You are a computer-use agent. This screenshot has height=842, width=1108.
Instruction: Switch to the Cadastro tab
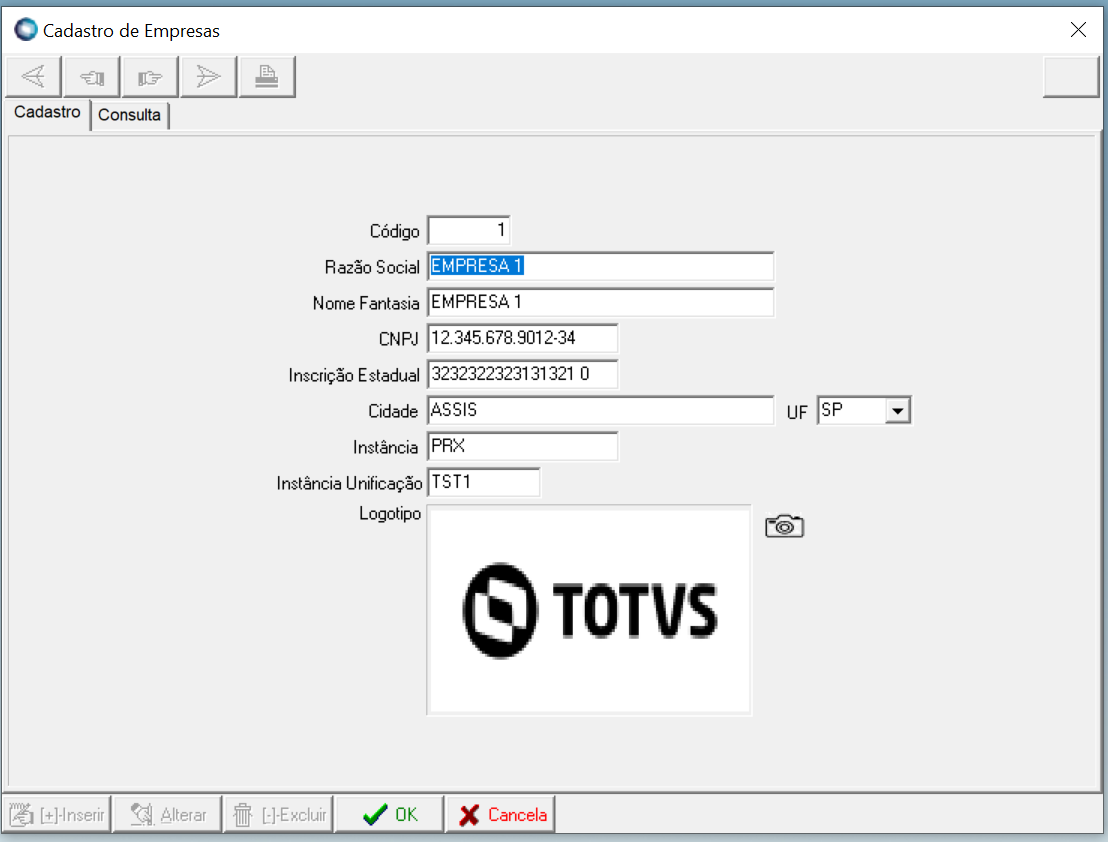[x=47, y=112]
